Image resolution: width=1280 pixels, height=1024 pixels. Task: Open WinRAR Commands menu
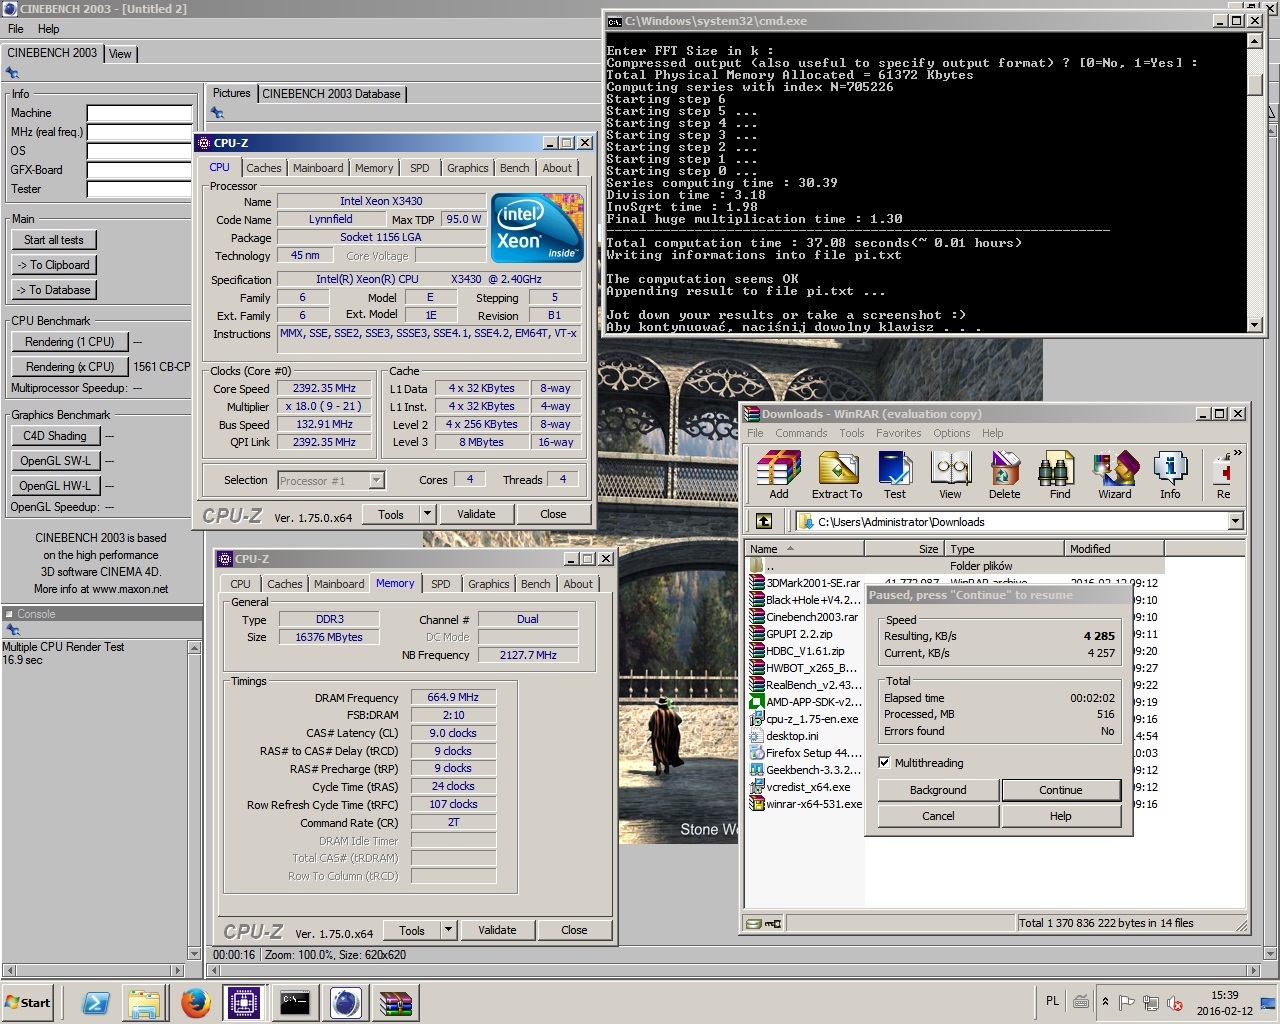pos(801,433)
